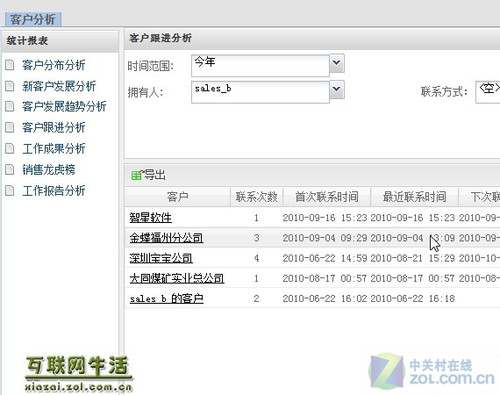
Task: Open the 新客户发展分析 report
Action: pyautogui.click(x=59, y=86)
